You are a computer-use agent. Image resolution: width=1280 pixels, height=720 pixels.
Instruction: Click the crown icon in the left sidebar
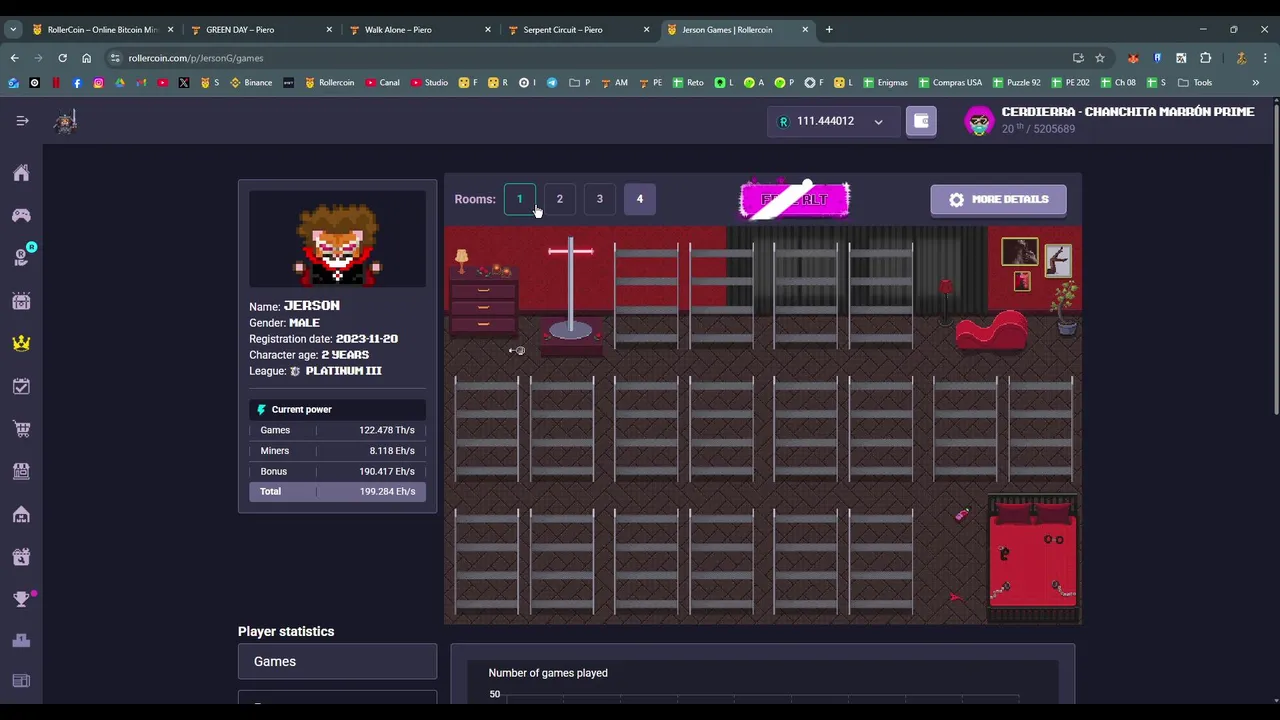[21, 343]
